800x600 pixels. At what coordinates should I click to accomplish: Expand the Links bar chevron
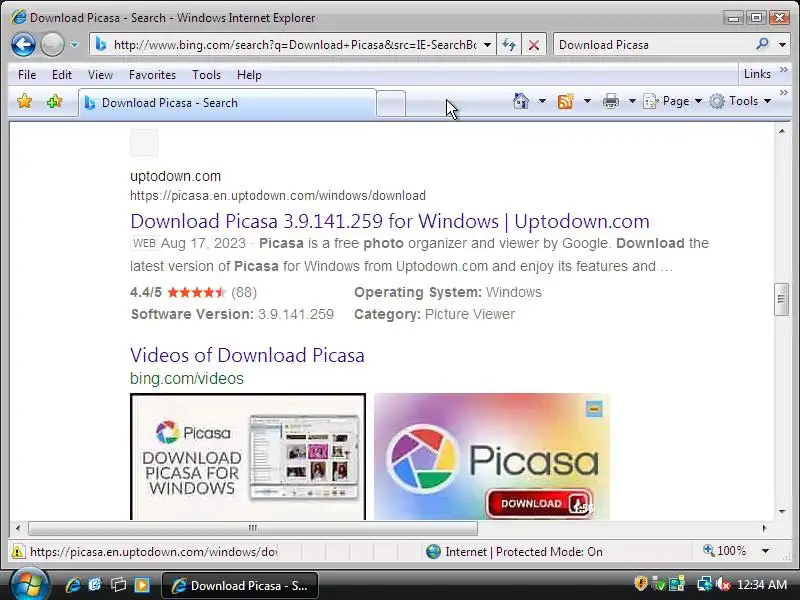coord(784,69)
